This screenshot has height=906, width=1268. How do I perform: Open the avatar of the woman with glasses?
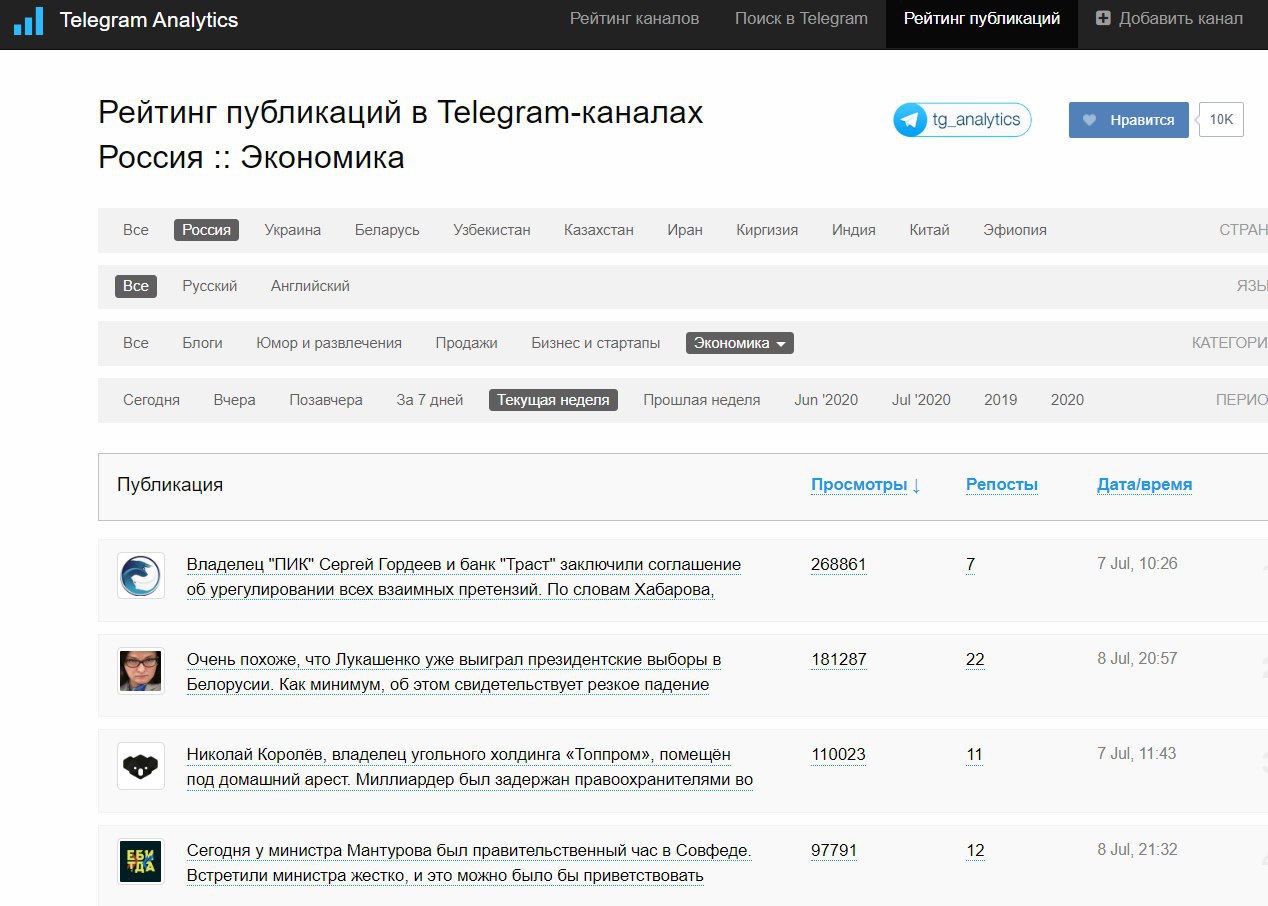(x=141, y=671)
